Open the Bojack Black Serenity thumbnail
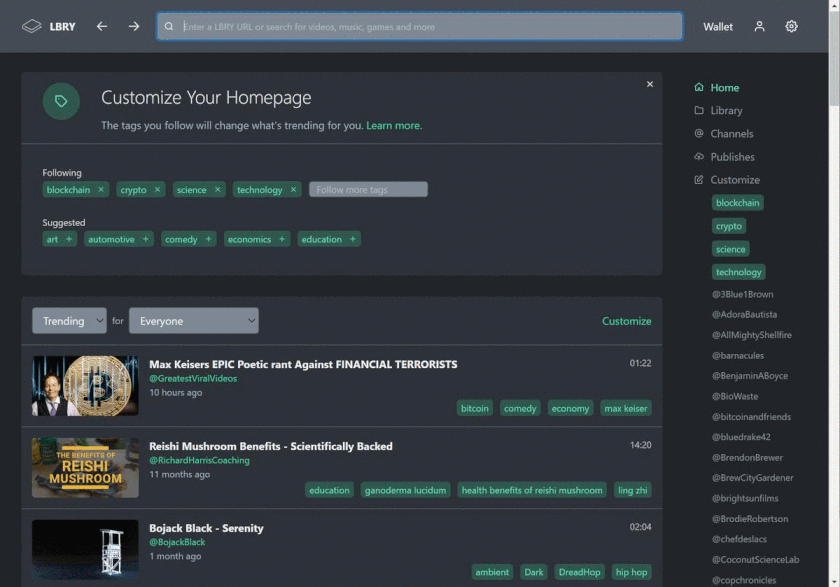 85,550
